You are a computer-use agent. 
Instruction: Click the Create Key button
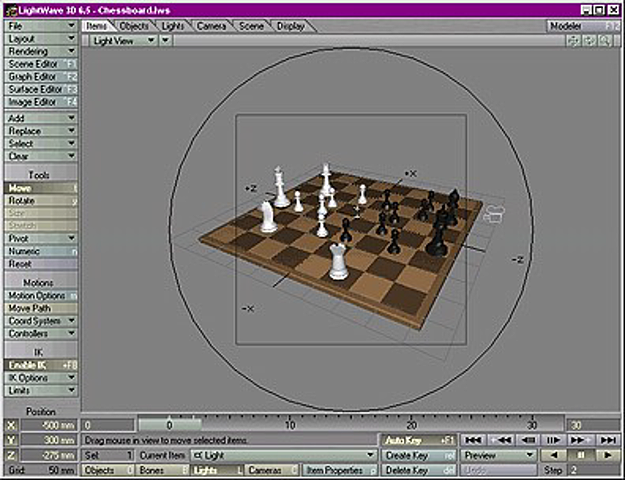click(x=419, y=455)
